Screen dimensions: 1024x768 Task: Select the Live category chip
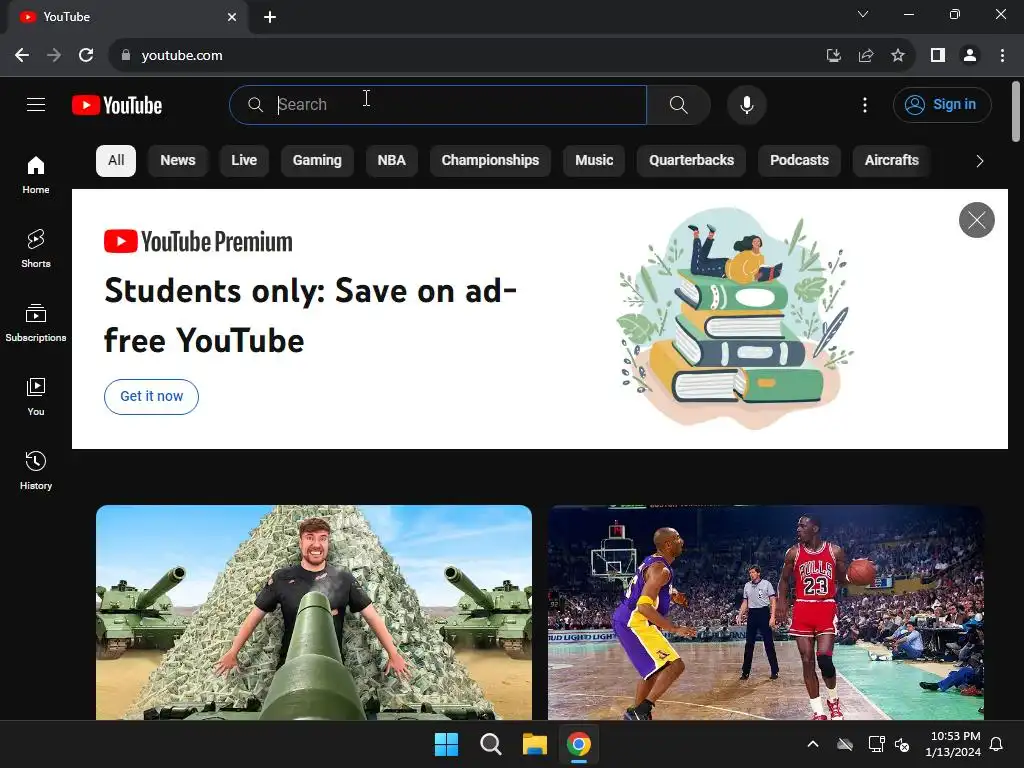pyautogui.click(x=244, y=161)
